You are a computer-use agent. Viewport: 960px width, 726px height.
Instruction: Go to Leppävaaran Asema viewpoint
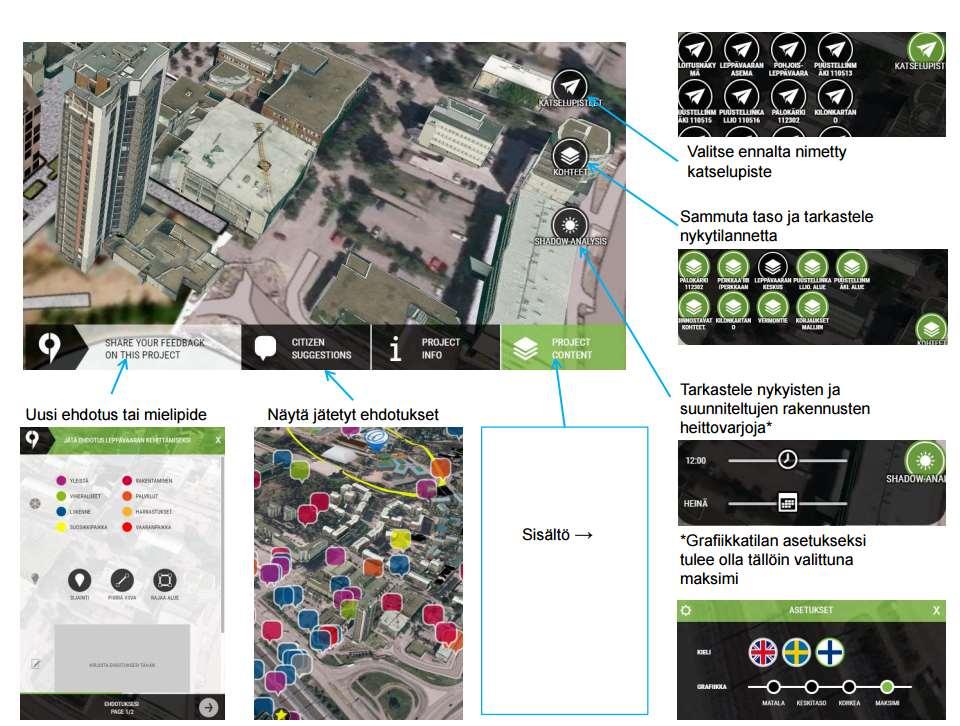coord(741,50)
